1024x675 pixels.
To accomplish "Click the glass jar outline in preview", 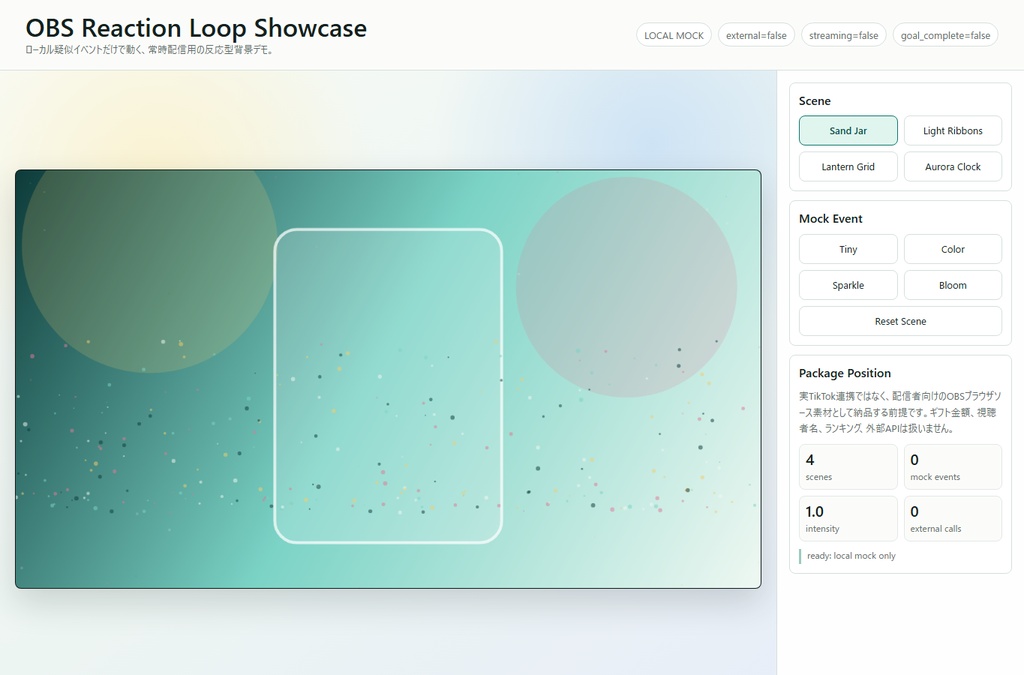I will (388, 386).
